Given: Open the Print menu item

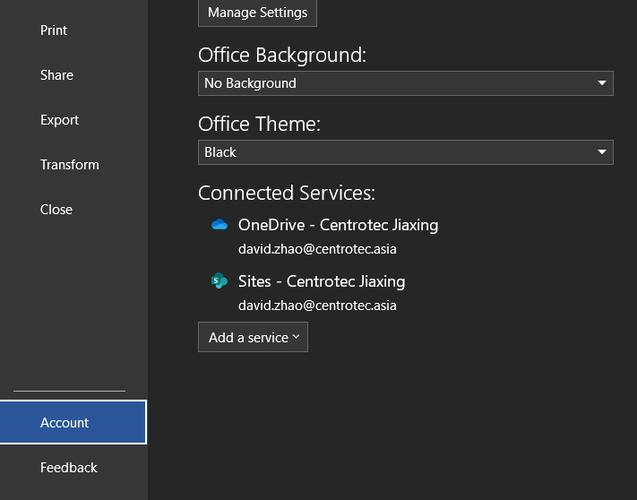Looking at the screenshot, I should click(x=54, y=30).
